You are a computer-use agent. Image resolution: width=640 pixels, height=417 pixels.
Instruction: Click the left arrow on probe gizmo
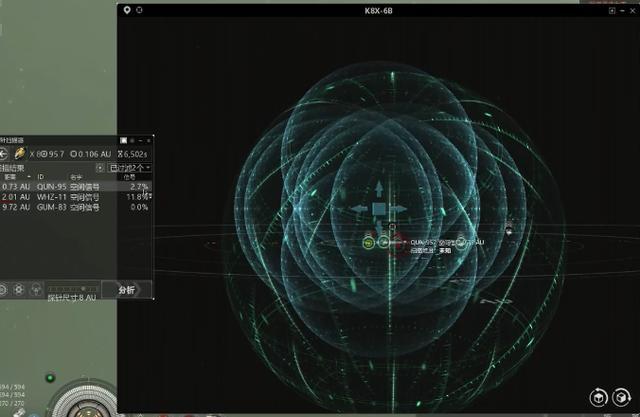tap(361, 209)
